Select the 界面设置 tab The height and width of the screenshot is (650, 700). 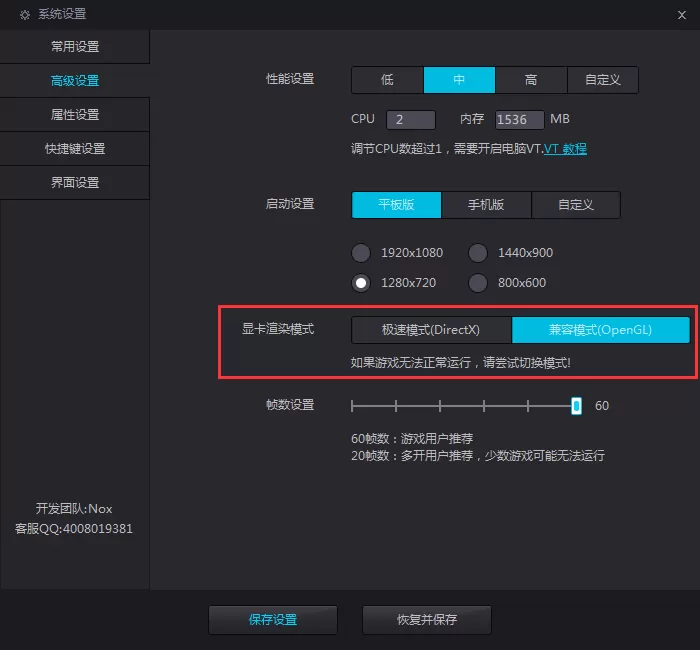pyautogui.click(x=75, y=183)
